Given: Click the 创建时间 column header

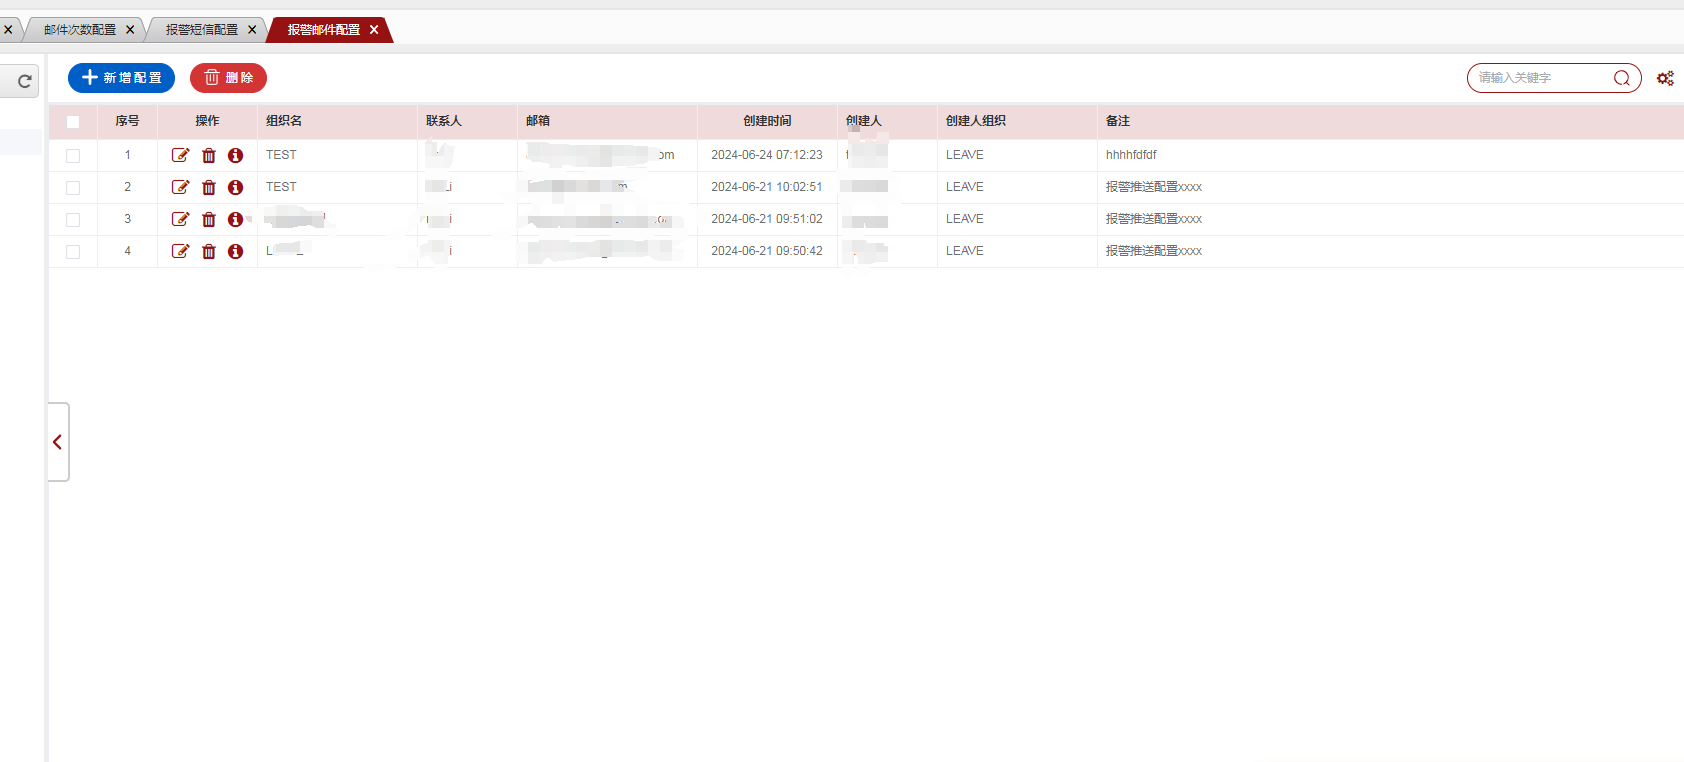Looking at the screenshot, I should pos(767,121).
